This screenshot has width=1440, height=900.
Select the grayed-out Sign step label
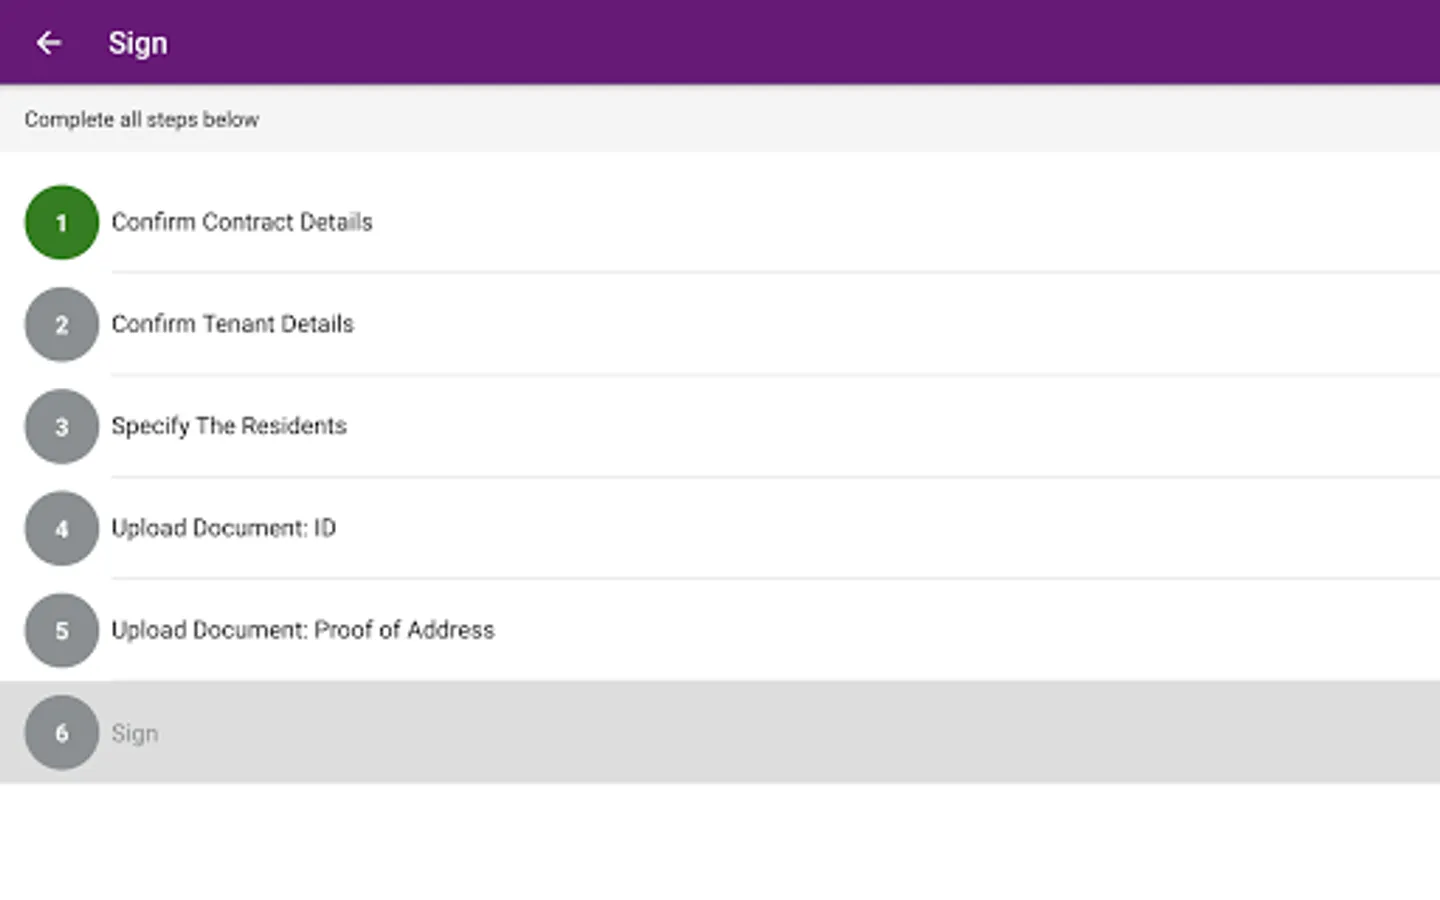(135, 733)
